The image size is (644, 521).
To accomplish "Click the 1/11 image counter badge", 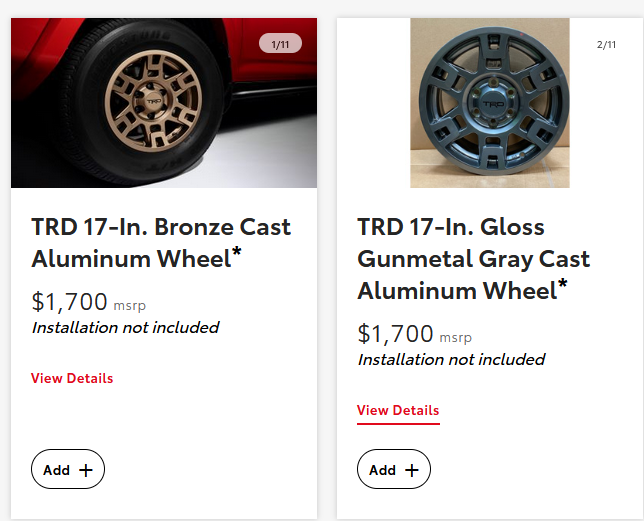I will point(280,44).
